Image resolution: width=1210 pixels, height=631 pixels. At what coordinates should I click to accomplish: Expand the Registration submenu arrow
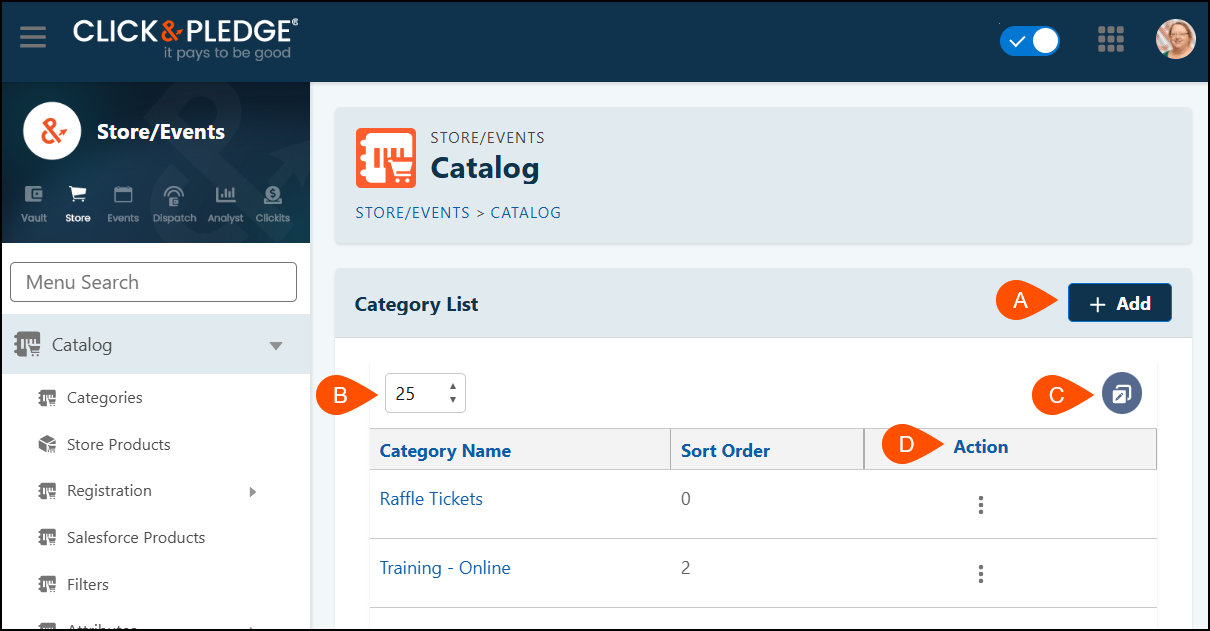coord(254,491)
